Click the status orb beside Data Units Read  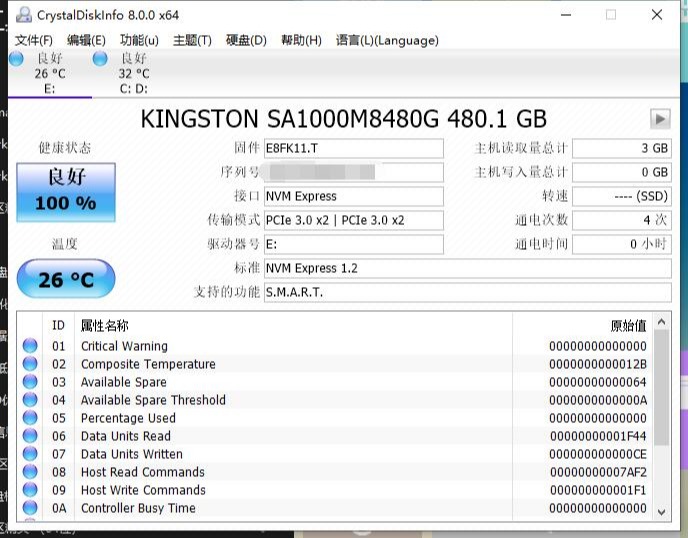pos(30,436)
